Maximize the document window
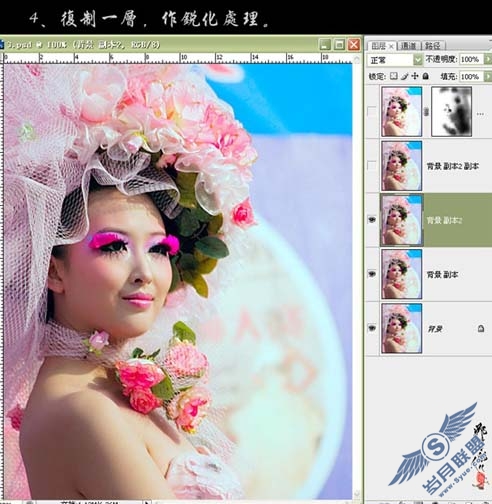This screenshot has width=492, height=504. pyautogui.click(x=339, y=44)
